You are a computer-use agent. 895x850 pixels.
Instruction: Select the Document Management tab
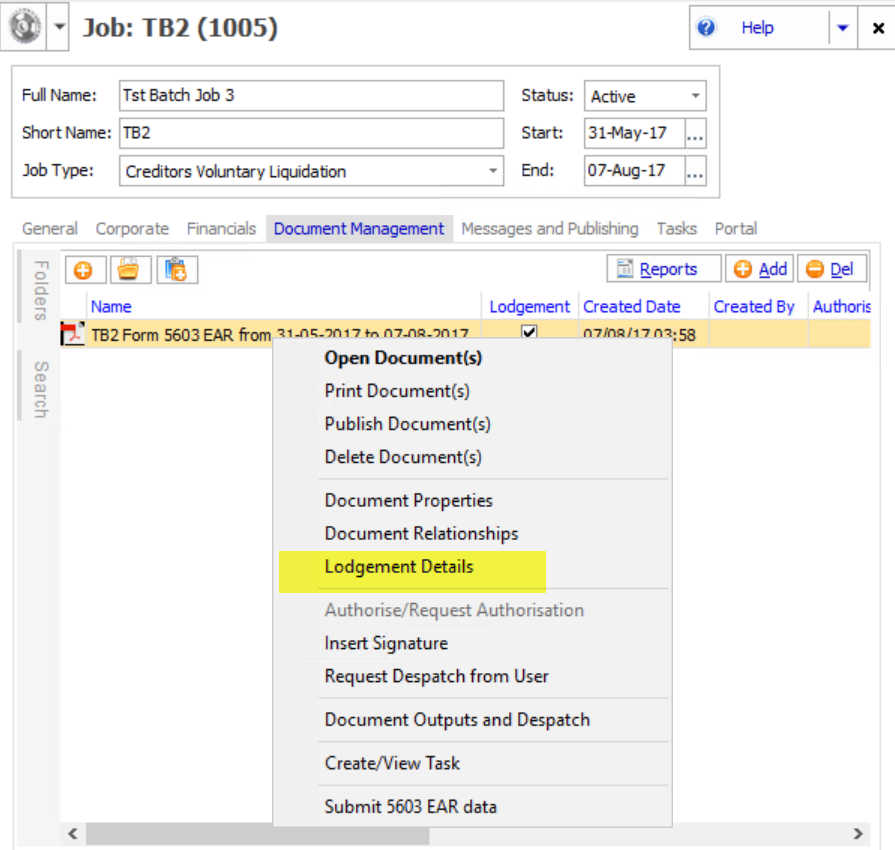point(359,228)
